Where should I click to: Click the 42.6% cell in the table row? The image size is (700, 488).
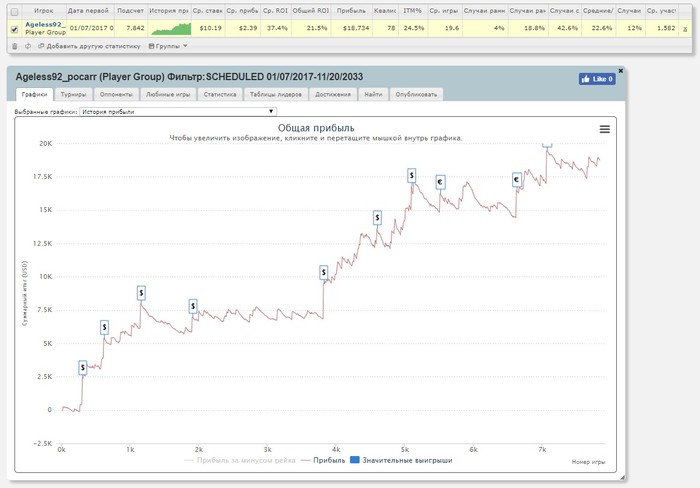pos(567,28)
